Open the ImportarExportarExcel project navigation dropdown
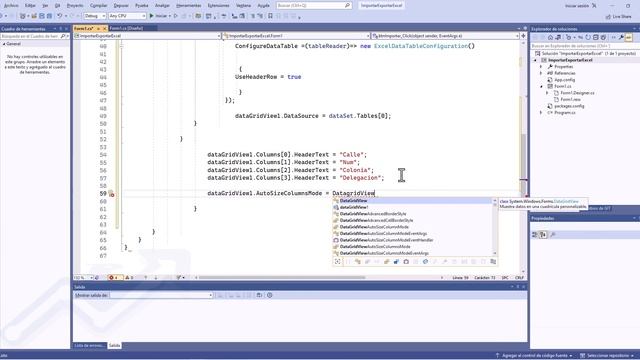This screenshot has width=640, height=360. [x=147, y=36]
